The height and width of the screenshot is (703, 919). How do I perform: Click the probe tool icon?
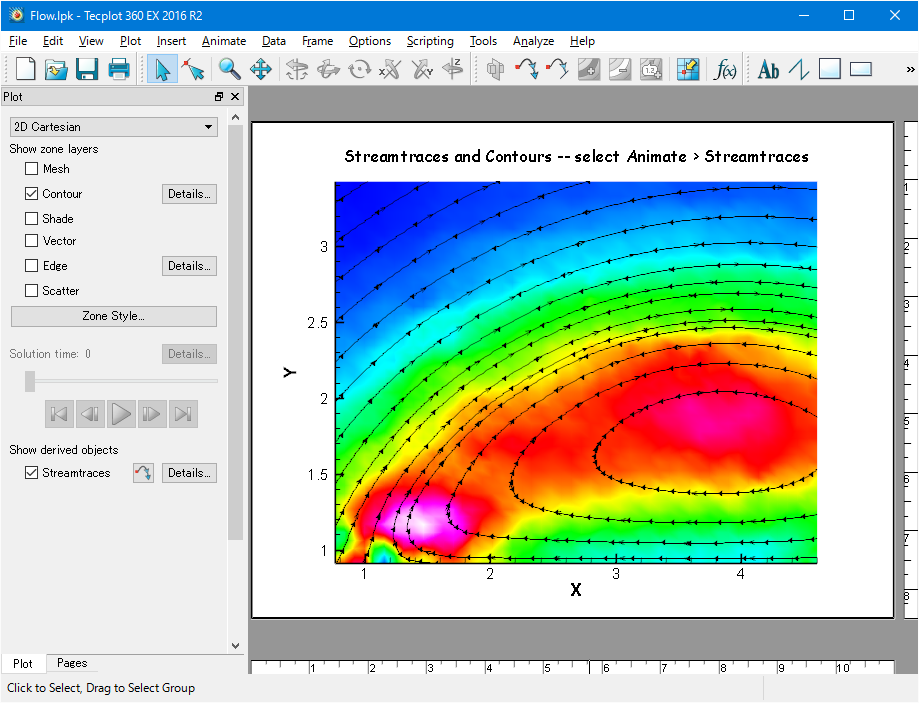tap(687, 69)
